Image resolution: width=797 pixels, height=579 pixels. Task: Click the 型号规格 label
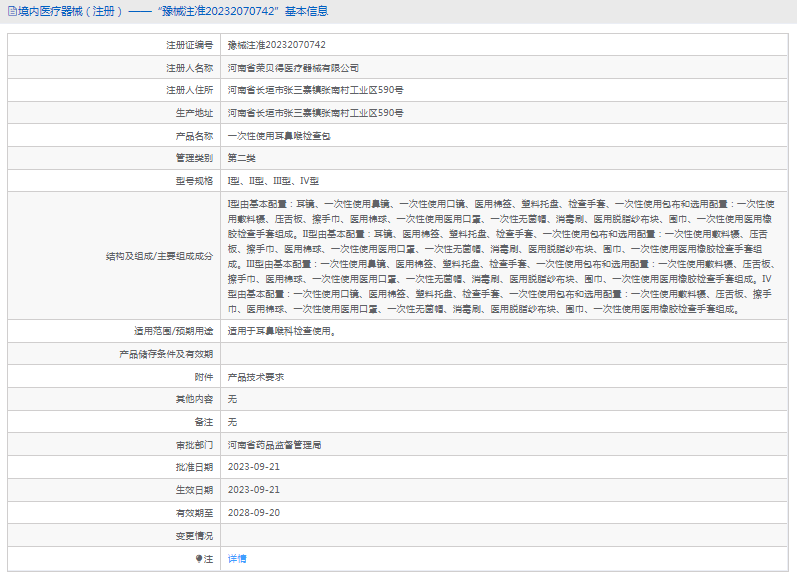click(194, 180)
